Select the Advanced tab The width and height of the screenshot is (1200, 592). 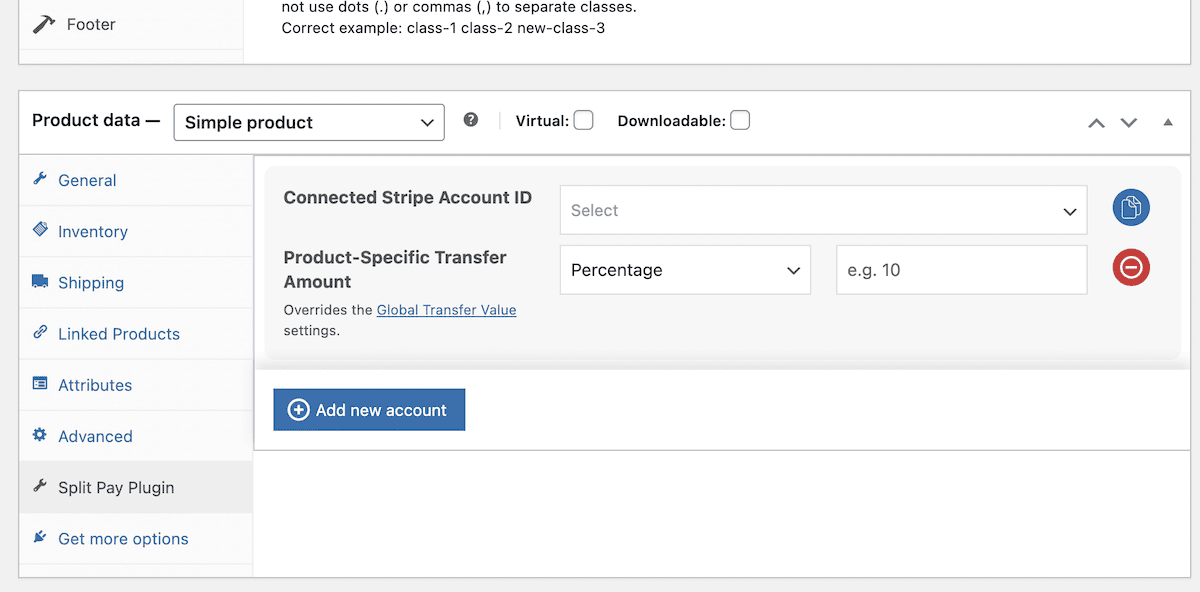[x=95, y=436]
